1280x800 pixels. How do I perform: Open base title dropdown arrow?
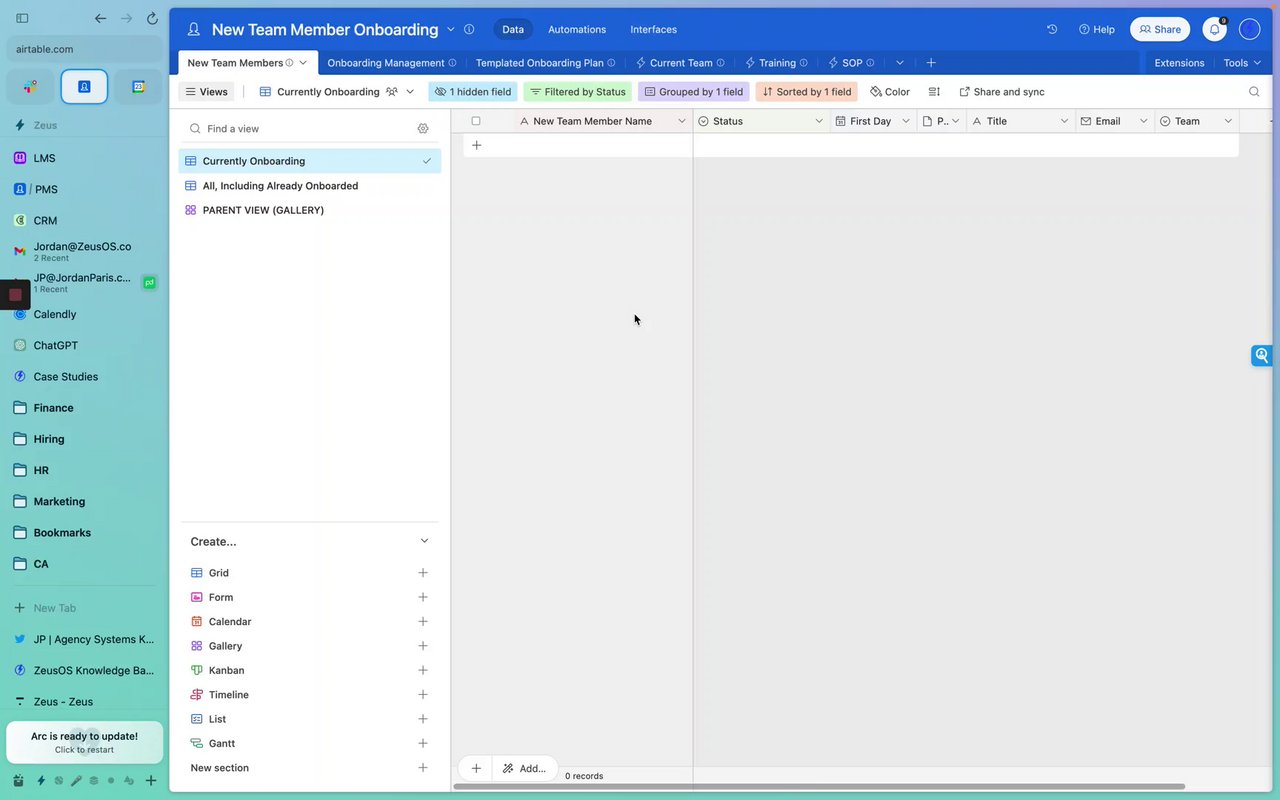coord(450,29)
